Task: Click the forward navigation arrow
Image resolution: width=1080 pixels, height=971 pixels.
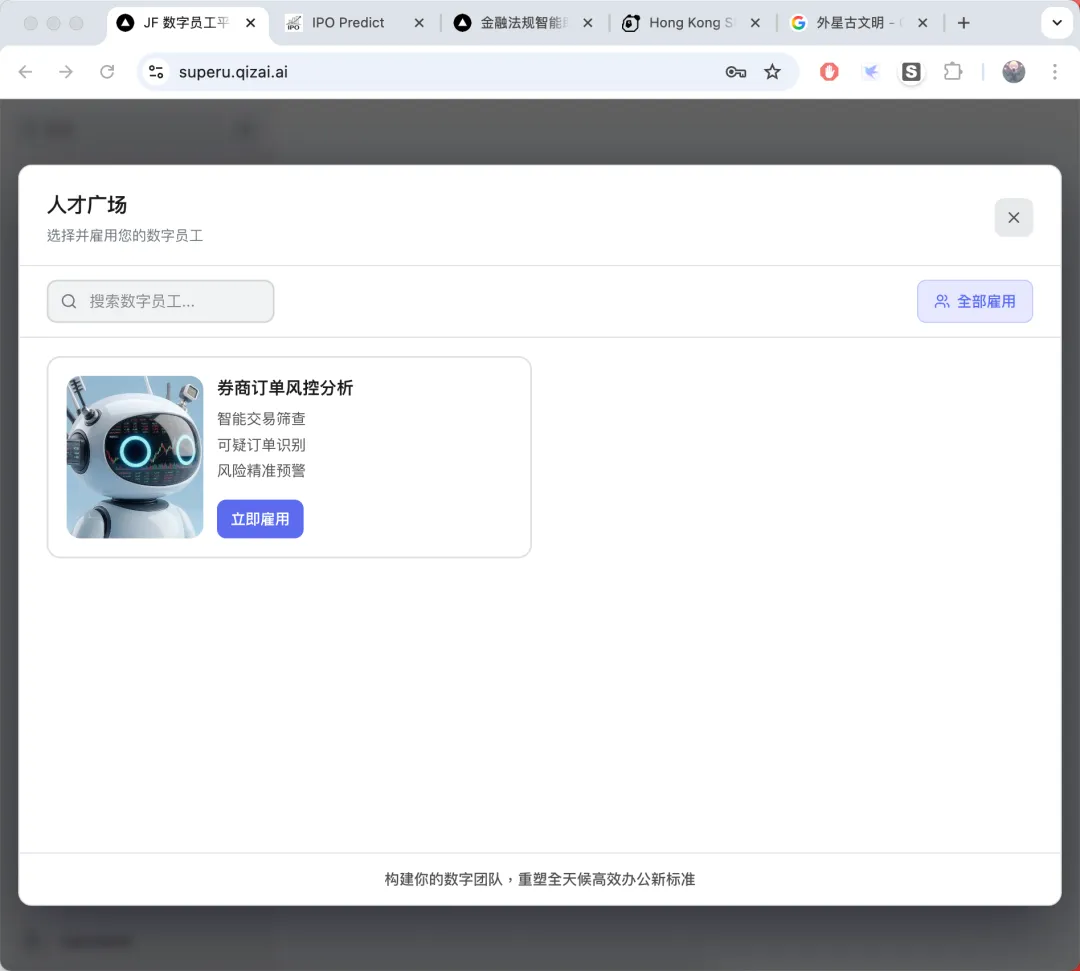Action: coord(66,71)
